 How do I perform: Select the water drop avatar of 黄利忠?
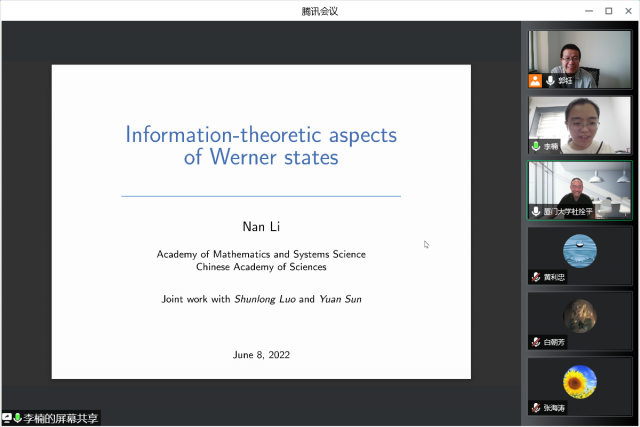point(580,250)
